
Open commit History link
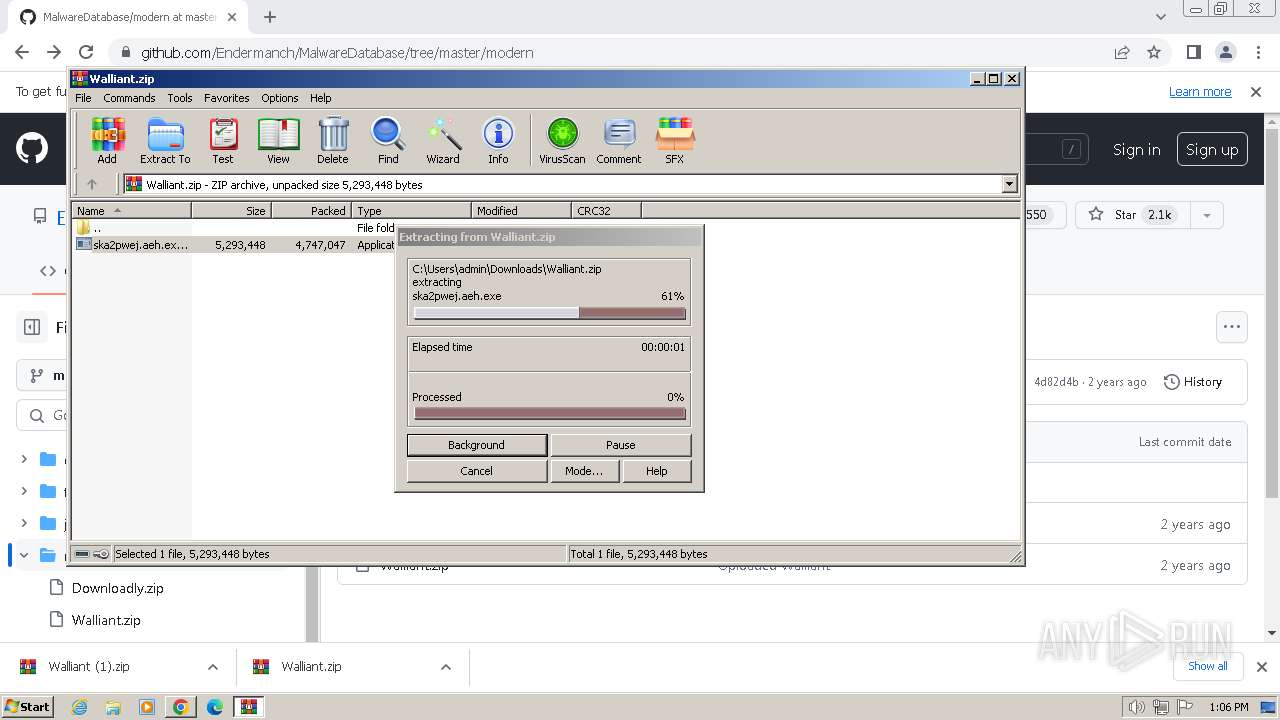click(1193, 382)
